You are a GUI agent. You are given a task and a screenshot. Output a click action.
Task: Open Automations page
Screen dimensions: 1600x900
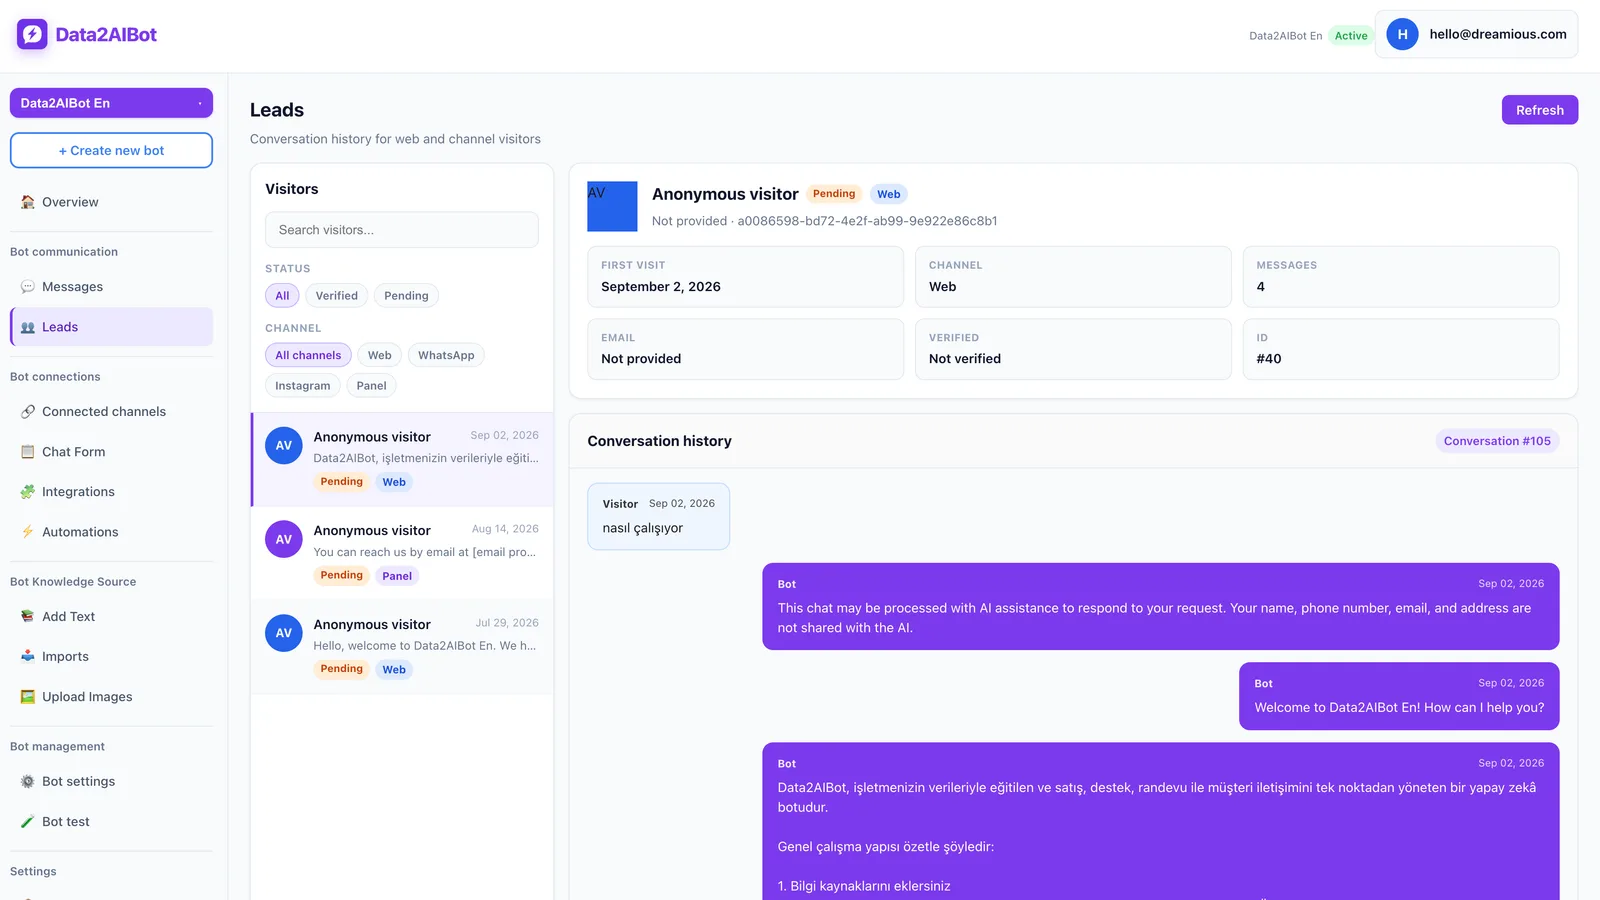tap(111, 532)
